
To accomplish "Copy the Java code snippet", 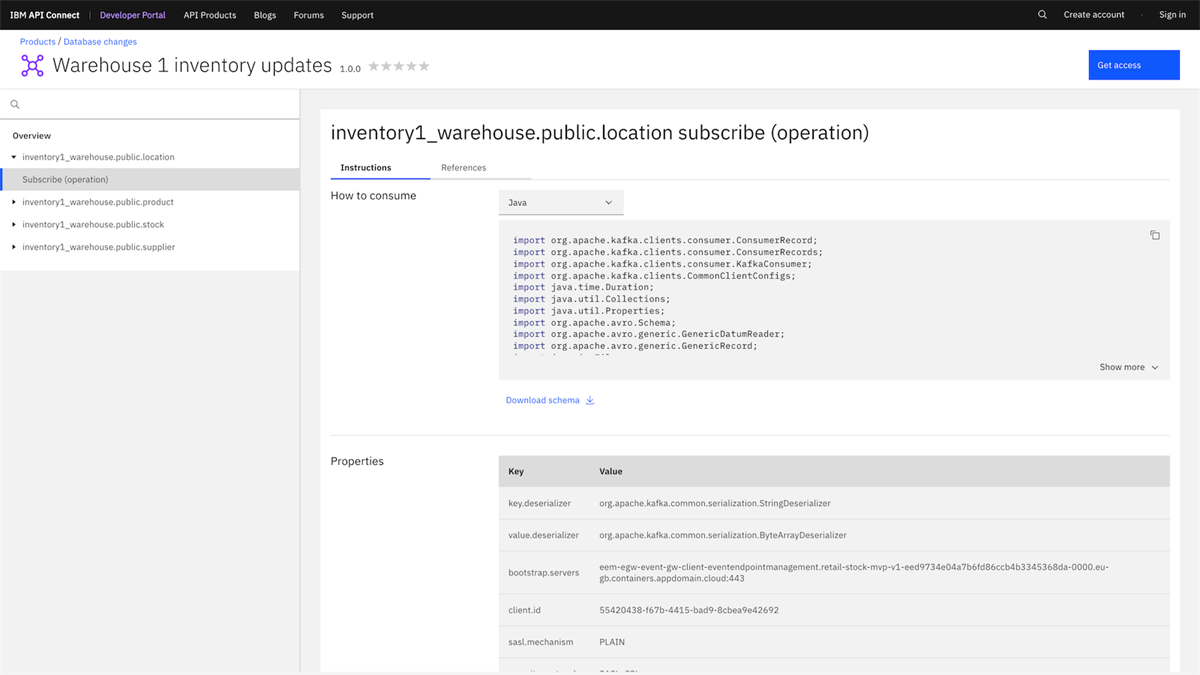I will coord(1155,234).
